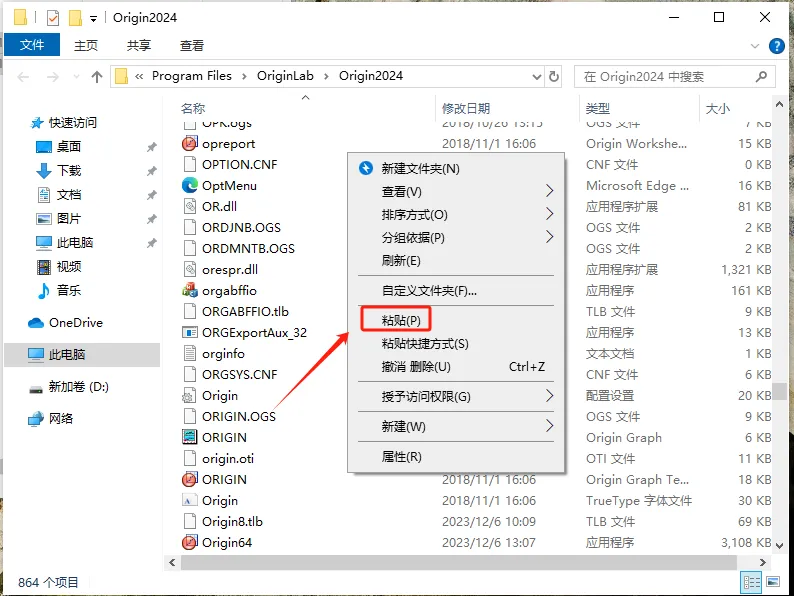Expand the 新建(W) submenu

[456, 426]
